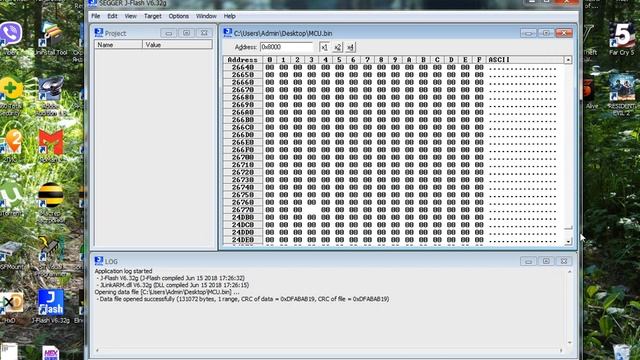Select the red M desktop icon
640x360 pixels.
pos(51,143)
